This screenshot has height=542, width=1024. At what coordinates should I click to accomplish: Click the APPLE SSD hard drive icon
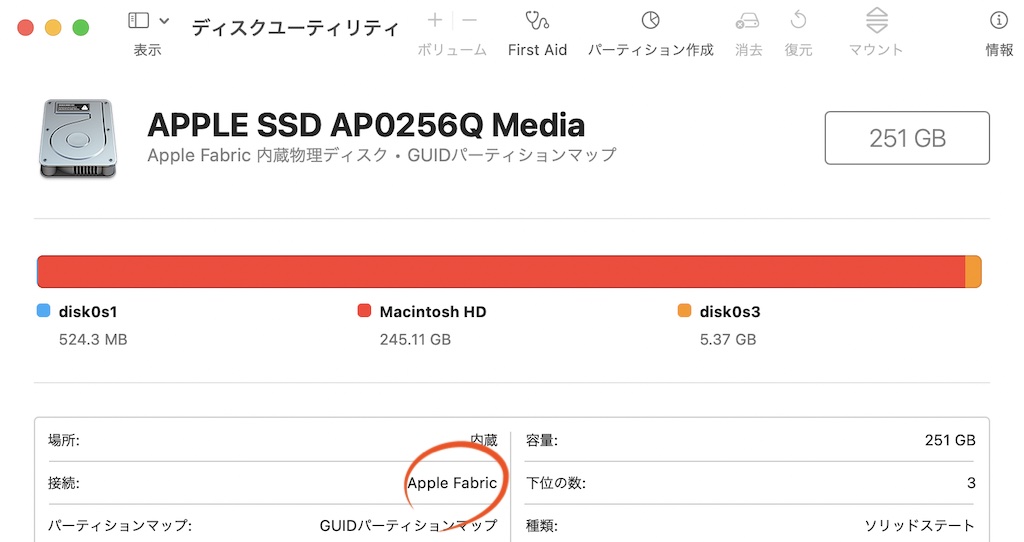pyautogui.click(x=78, y=138)
